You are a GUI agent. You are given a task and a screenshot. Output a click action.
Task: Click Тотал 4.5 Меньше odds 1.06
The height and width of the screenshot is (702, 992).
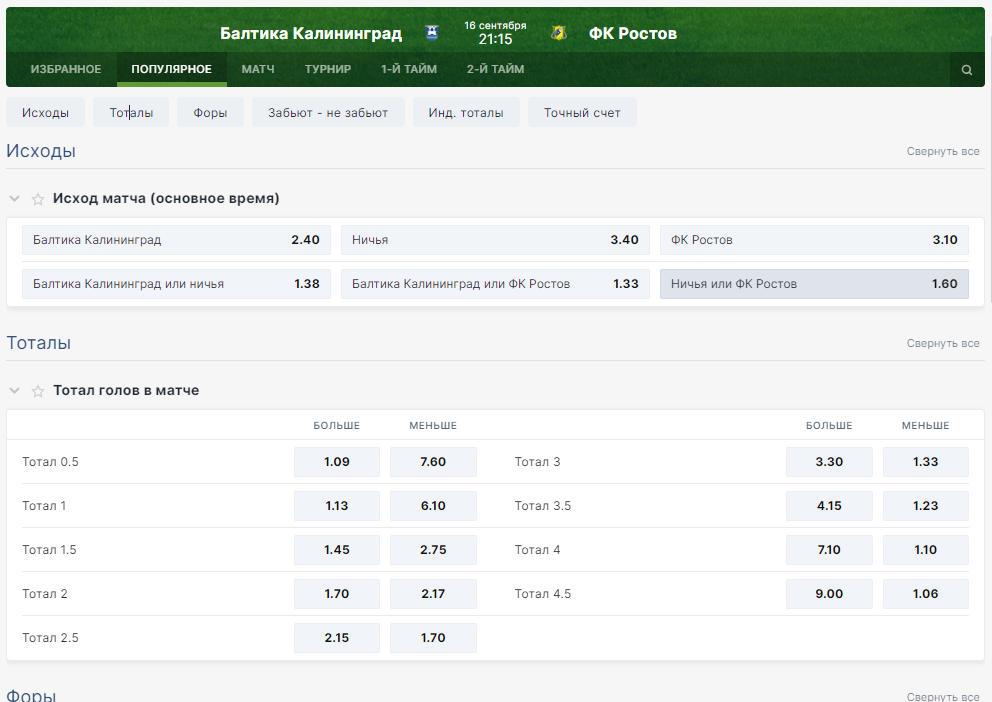coord(926,594)
